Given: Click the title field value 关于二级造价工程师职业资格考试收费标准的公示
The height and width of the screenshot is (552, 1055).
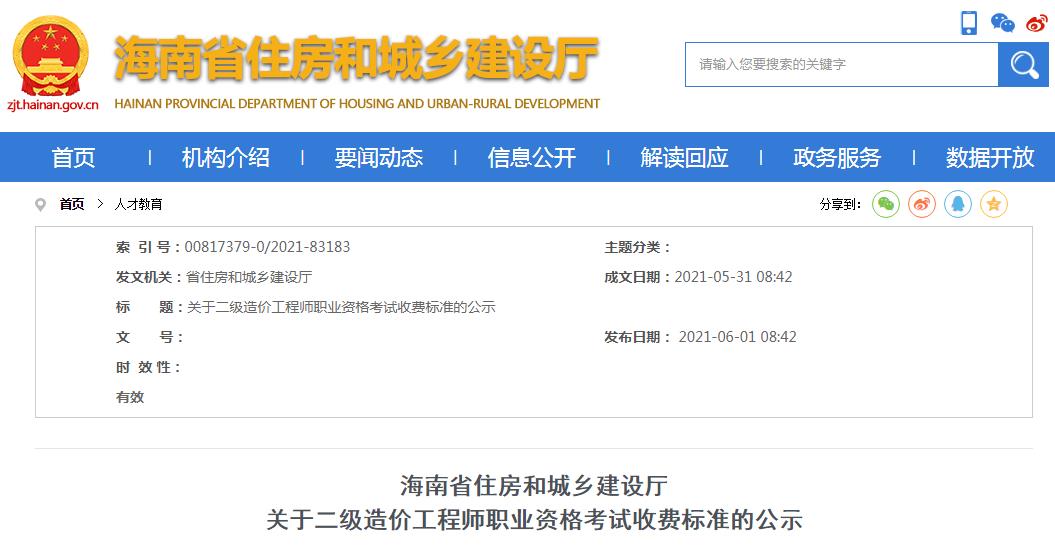Looking at the screenshot, I should (341, 308).
